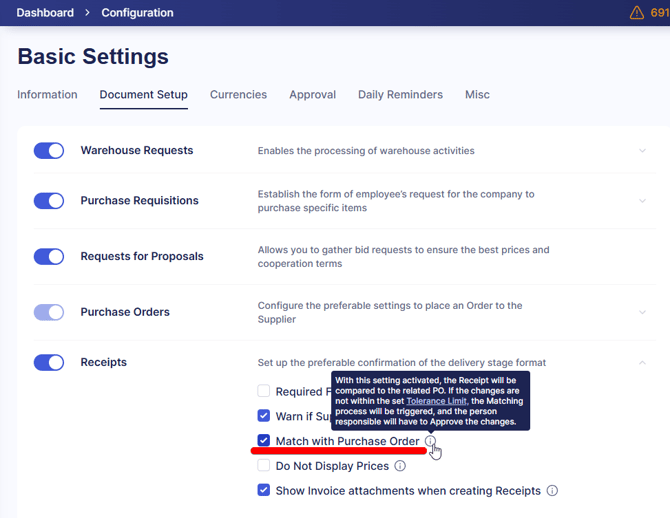Disable the Purchase Requisitions switch
The image size is (670, 518).
tap(49, 200)
